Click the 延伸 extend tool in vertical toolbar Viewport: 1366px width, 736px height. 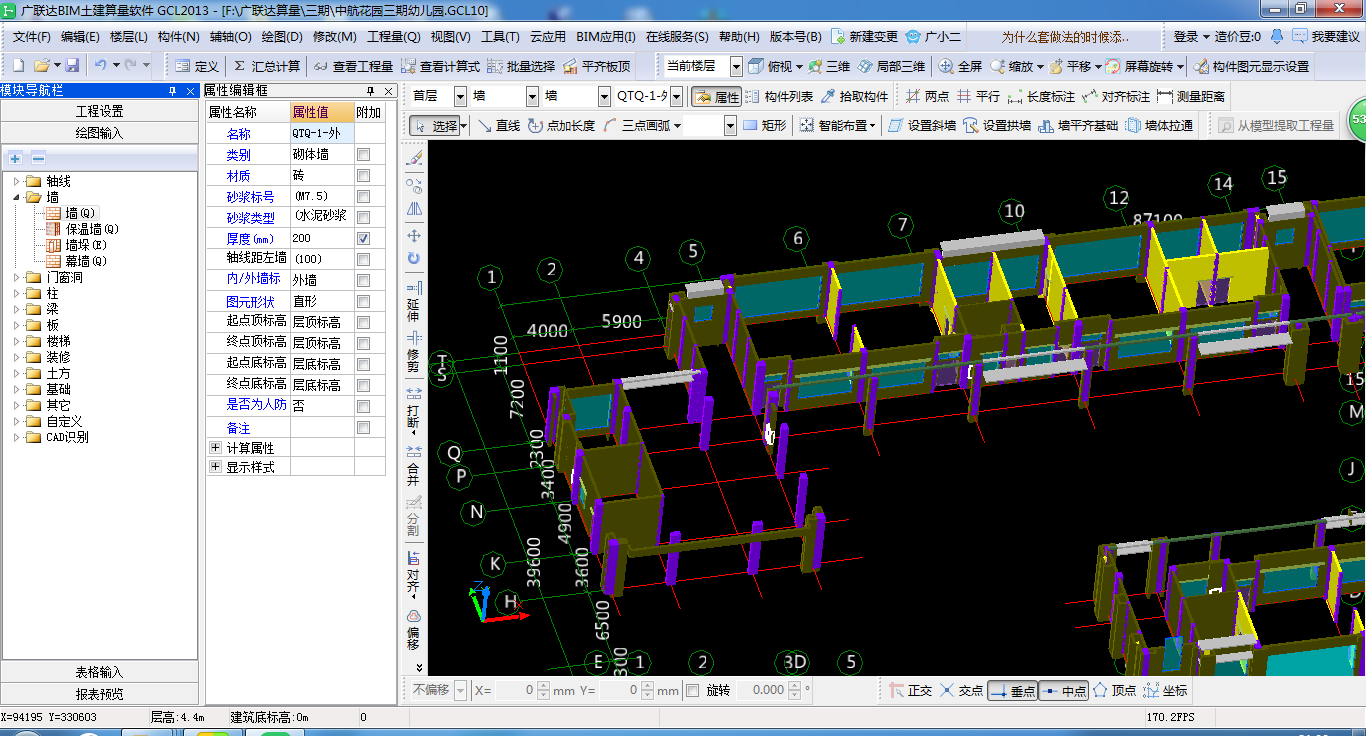(413, 303)
